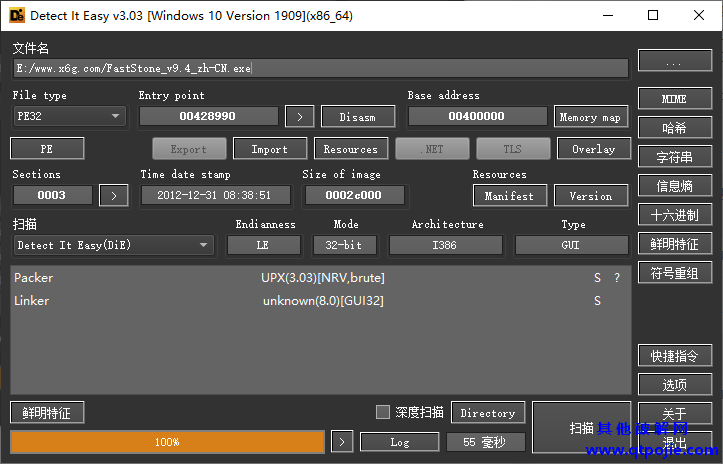Click the Packer label in results

click(33, 278)
